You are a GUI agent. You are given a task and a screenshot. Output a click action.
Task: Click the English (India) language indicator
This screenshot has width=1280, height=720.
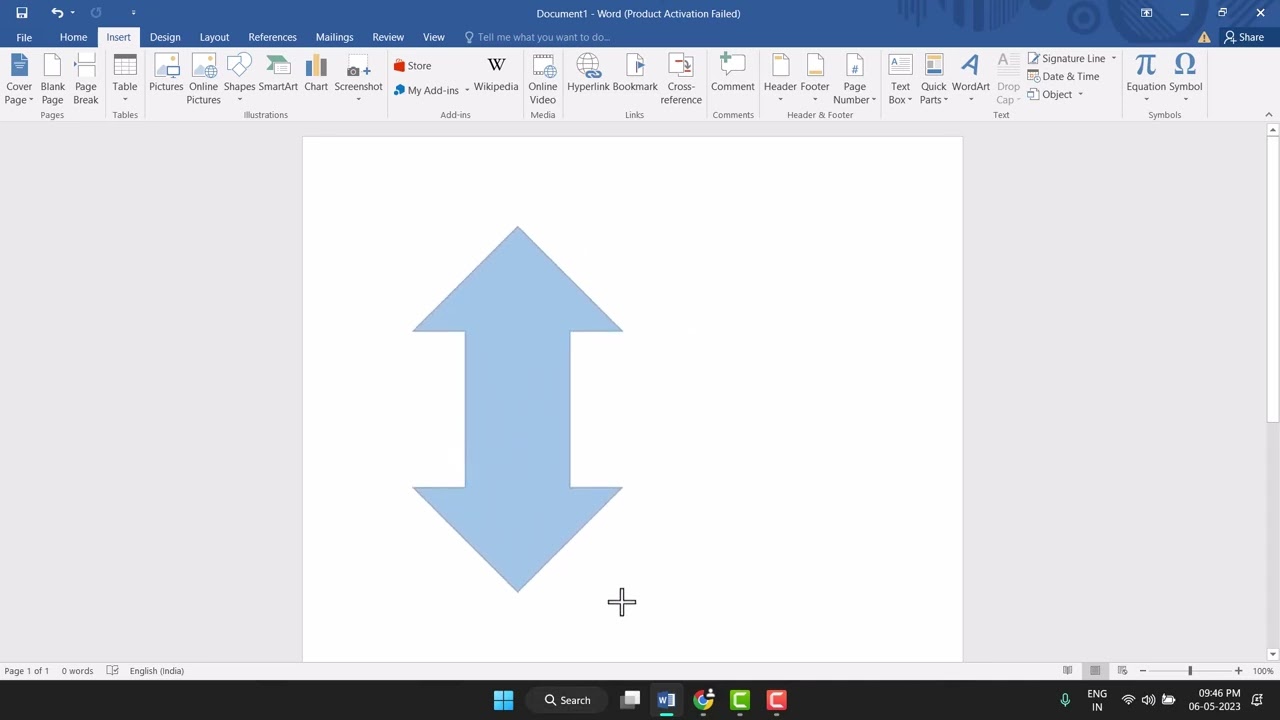(157, 671)
